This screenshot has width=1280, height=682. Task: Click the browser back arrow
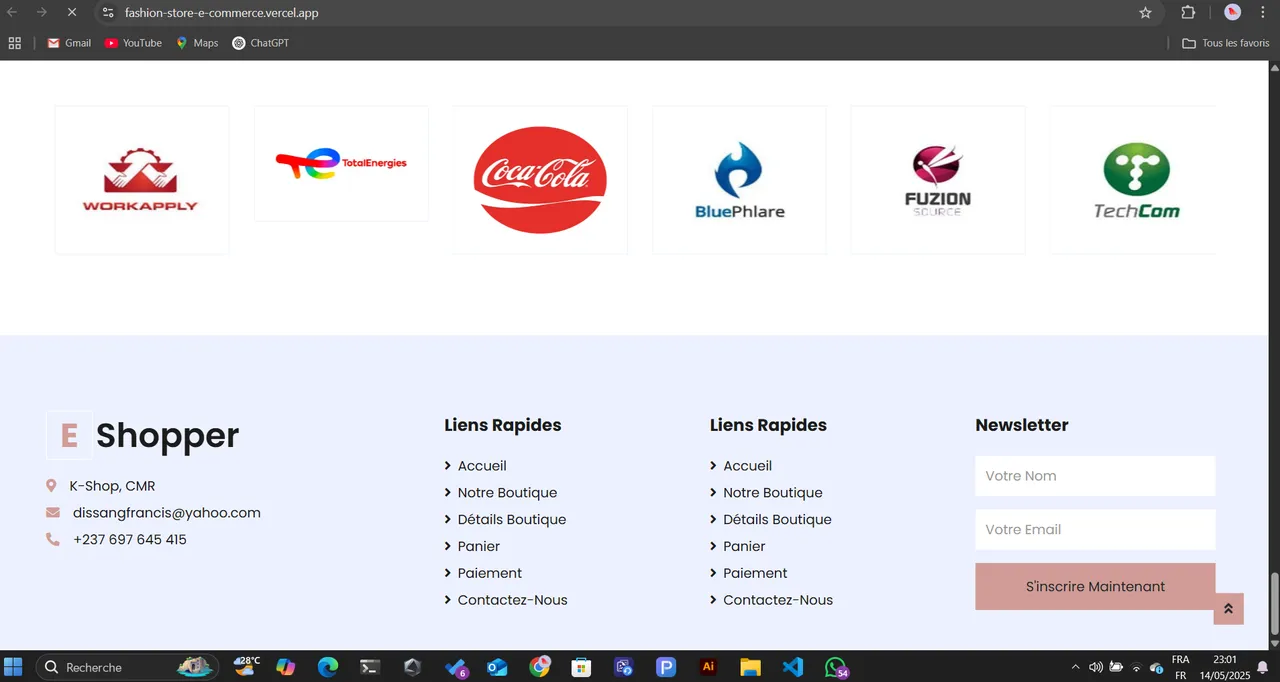[x=13, y=13]
